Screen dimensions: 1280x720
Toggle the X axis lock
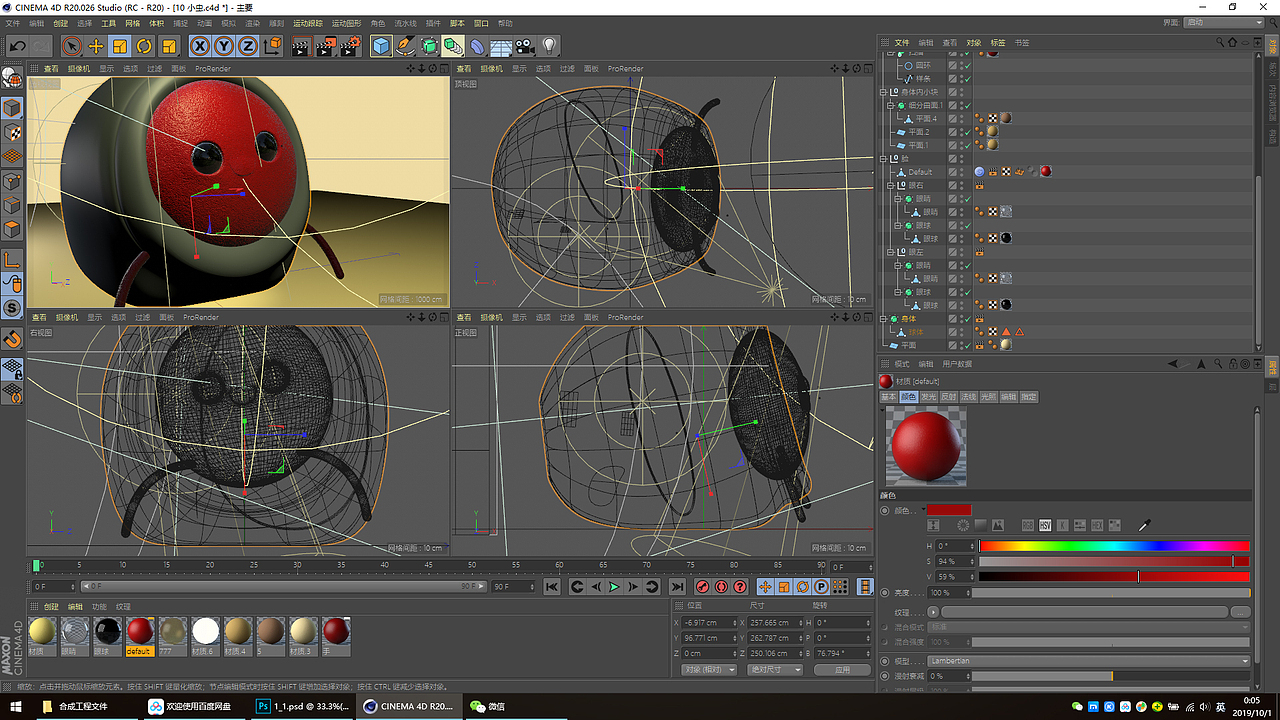pos(200,46)
